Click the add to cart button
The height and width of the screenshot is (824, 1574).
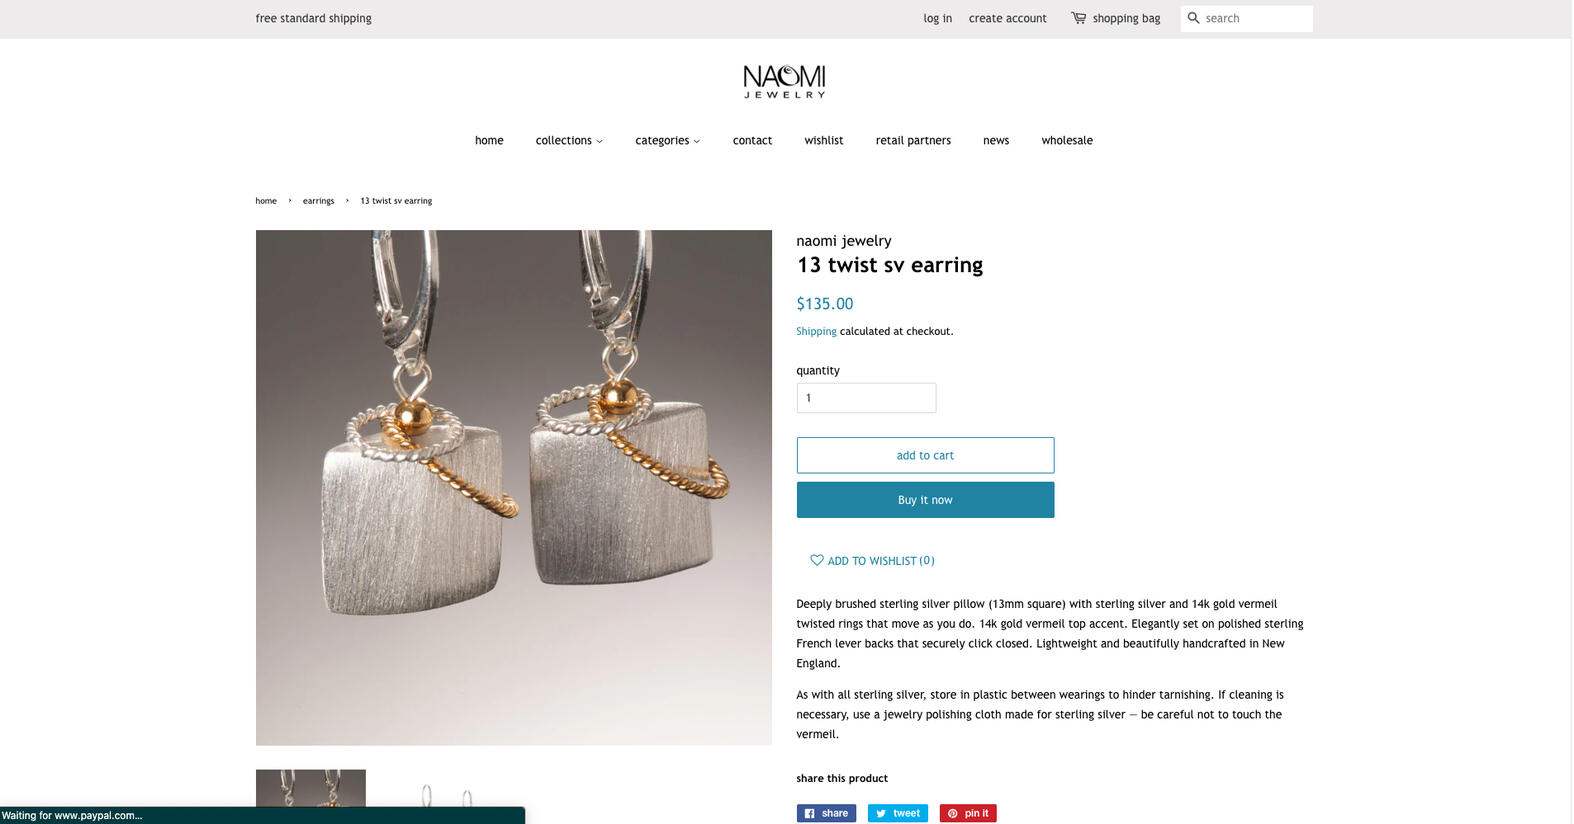tap(925, 455)
